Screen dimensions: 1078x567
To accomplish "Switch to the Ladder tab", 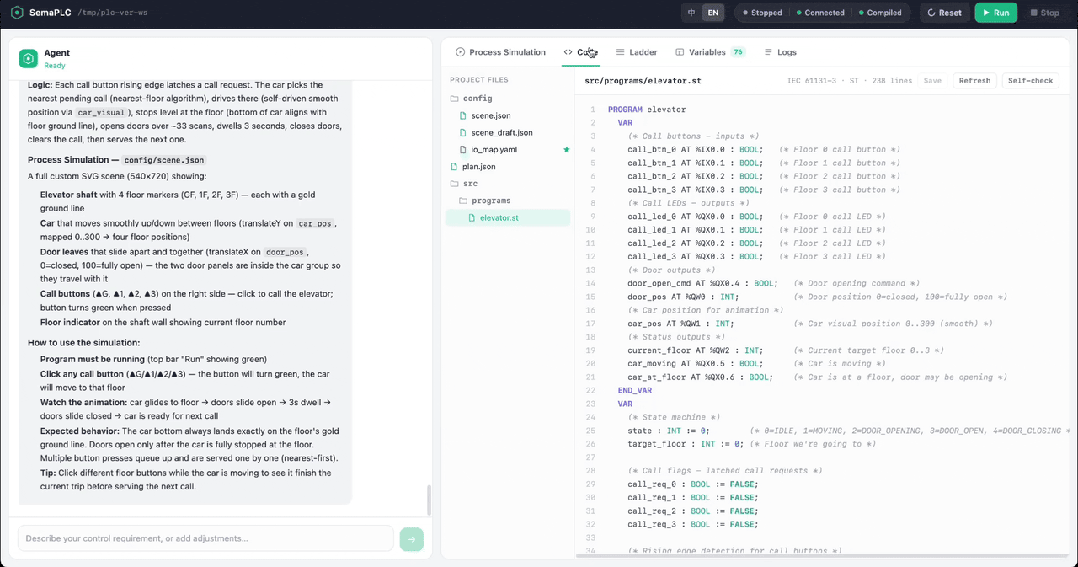I will pyautogui.click(x=636, y=52).
